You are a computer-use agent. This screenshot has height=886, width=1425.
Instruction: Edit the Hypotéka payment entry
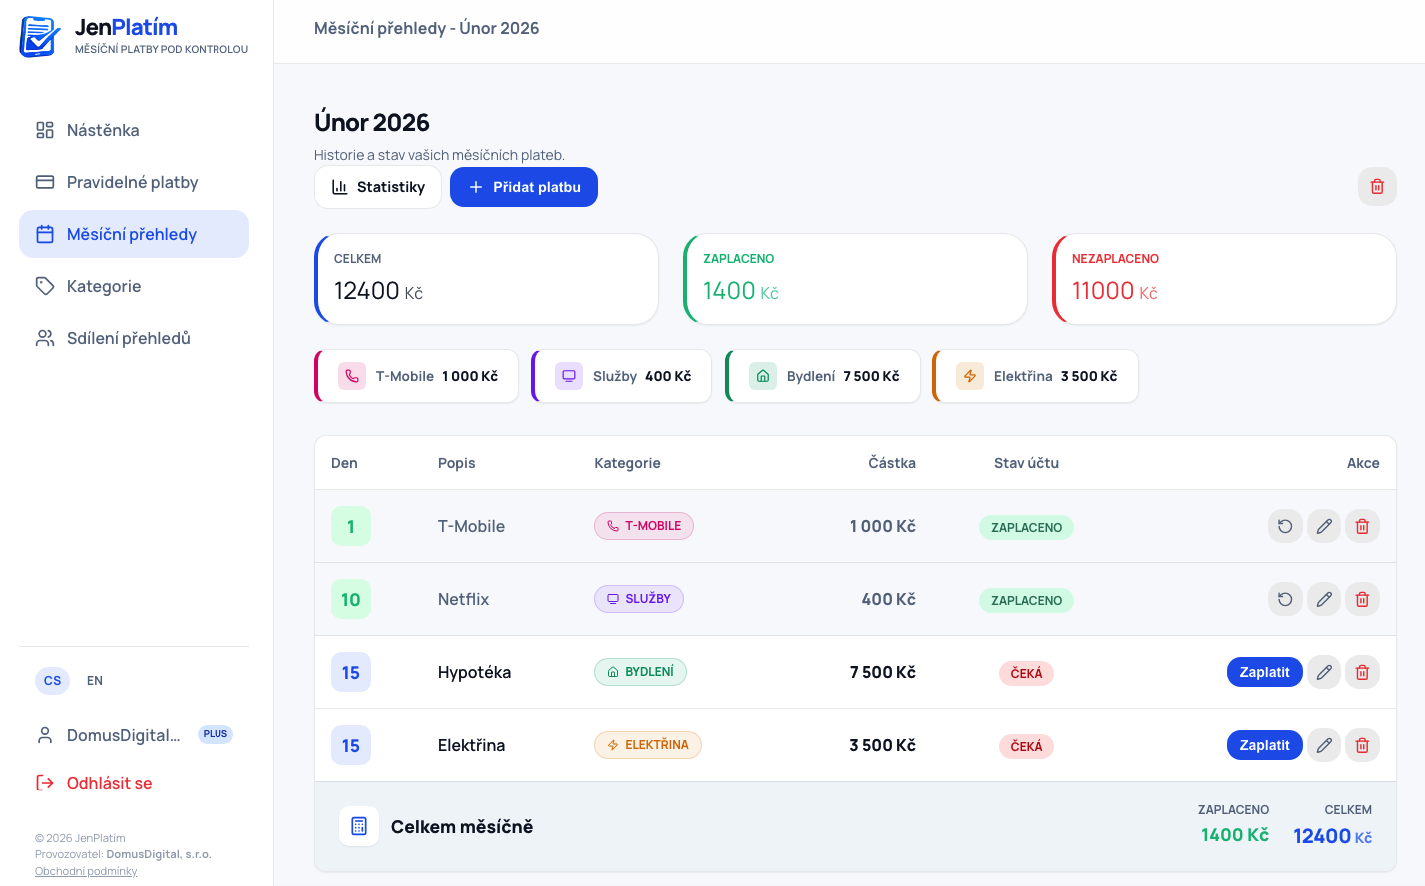[x=1324, y=672]
